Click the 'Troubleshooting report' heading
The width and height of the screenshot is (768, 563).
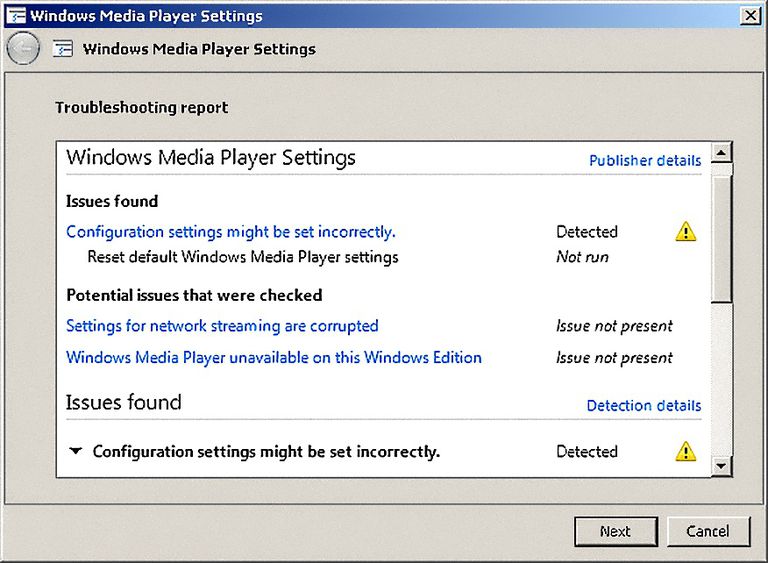coord(142,107)
